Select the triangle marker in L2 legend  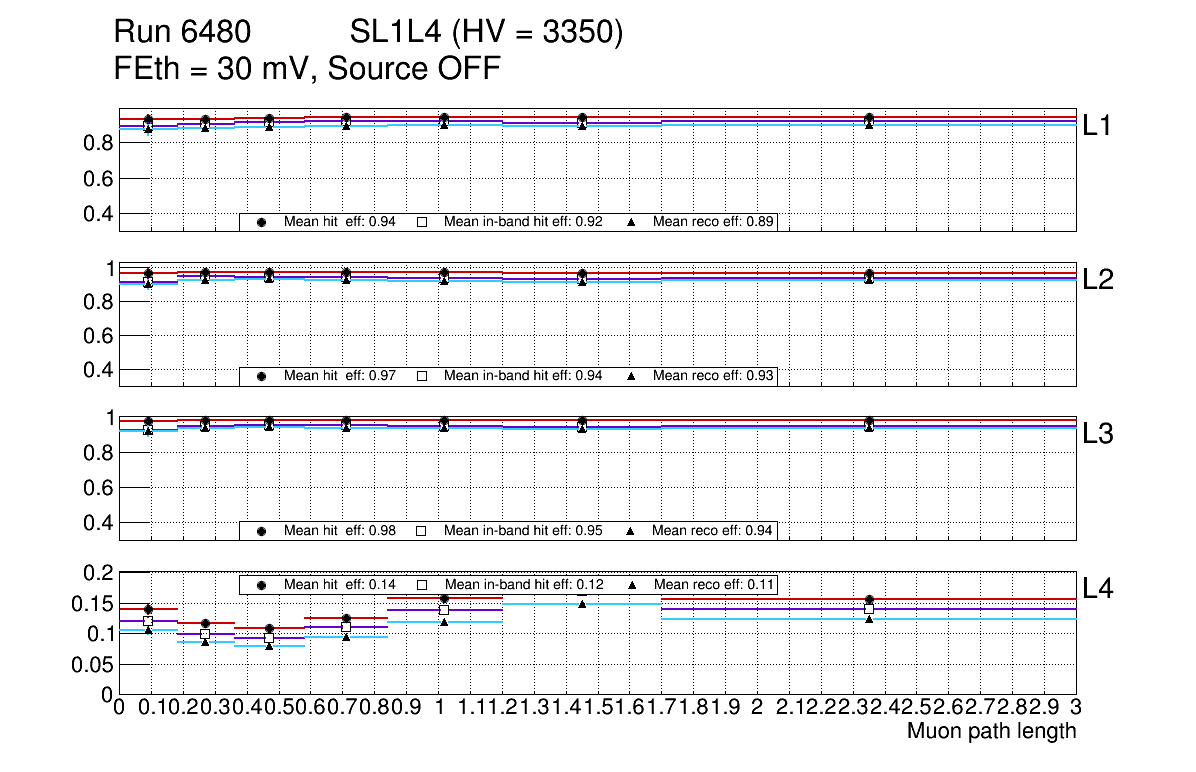click(631, 376)
